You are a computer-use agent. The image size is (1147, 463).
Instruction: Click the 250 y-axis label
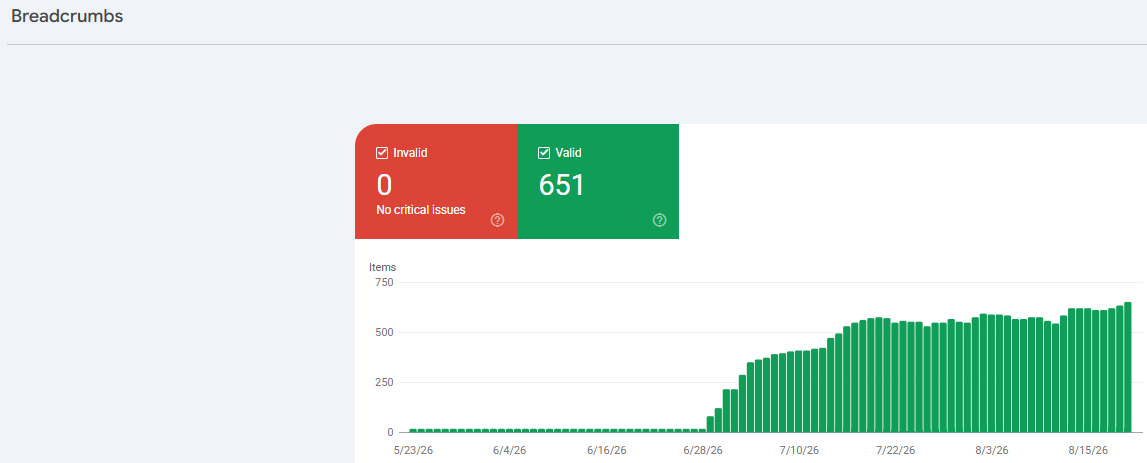[x=384, y=382]
